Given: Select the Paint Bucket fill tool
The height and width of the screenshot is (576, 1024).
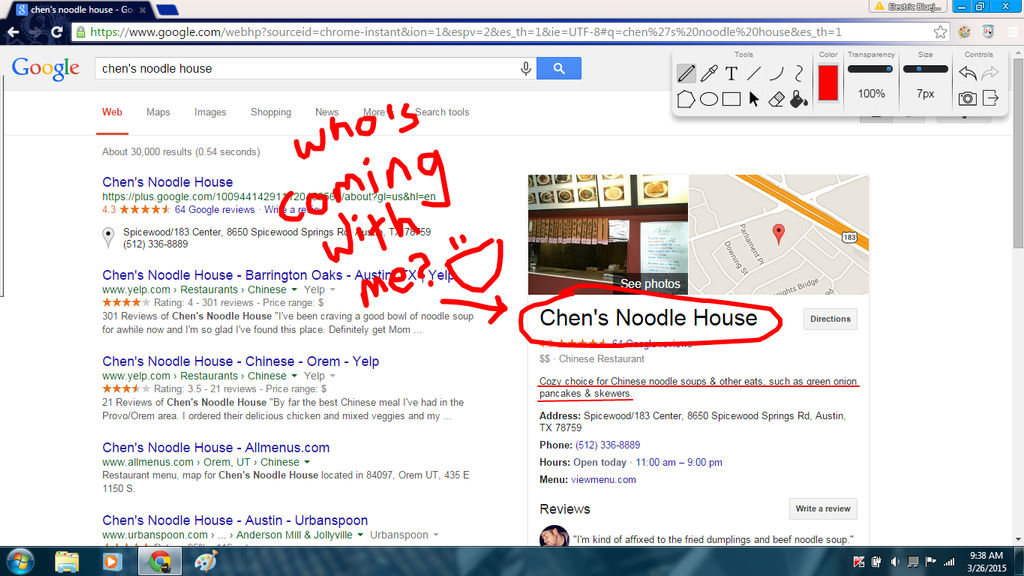Looking at the screenshot, I should [799, 99].
